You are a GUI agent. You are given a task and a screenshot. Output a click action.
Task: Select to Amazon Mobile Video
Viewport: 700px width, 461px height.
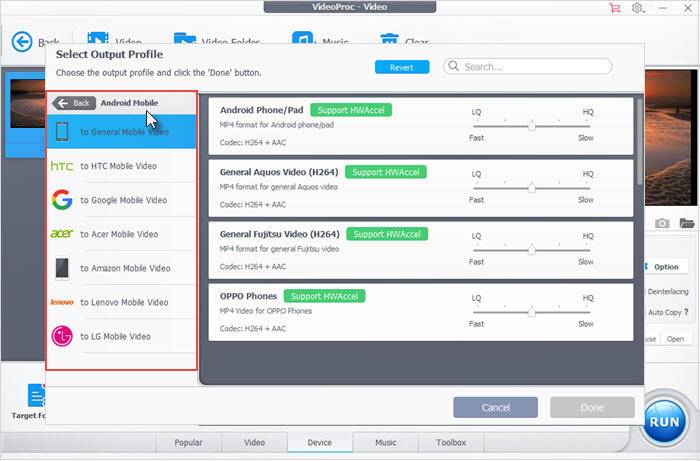121,268
